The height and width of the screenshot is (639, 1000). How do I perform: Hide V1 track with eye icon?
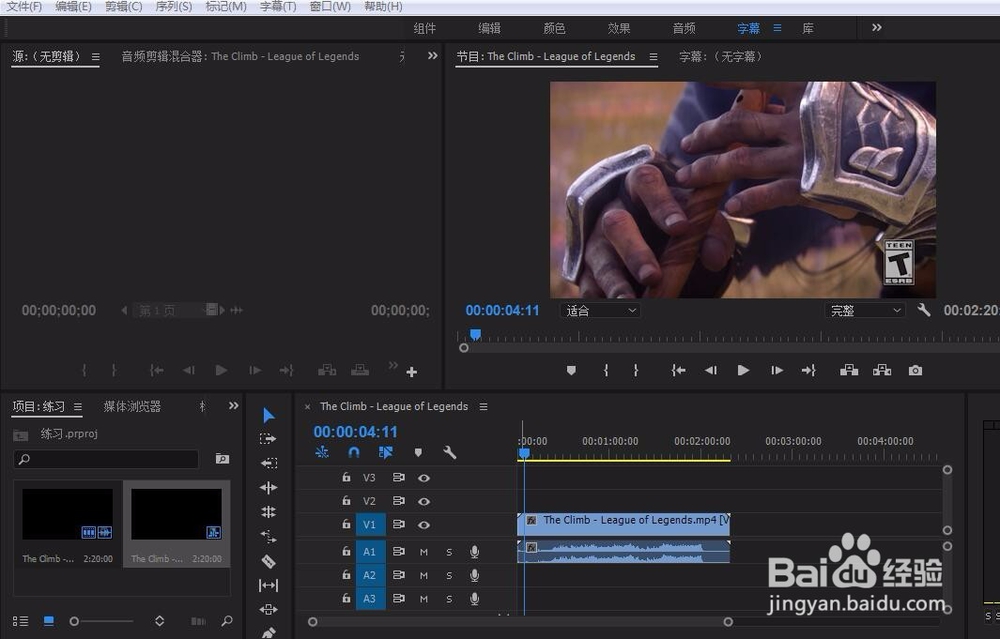(423, 525)
